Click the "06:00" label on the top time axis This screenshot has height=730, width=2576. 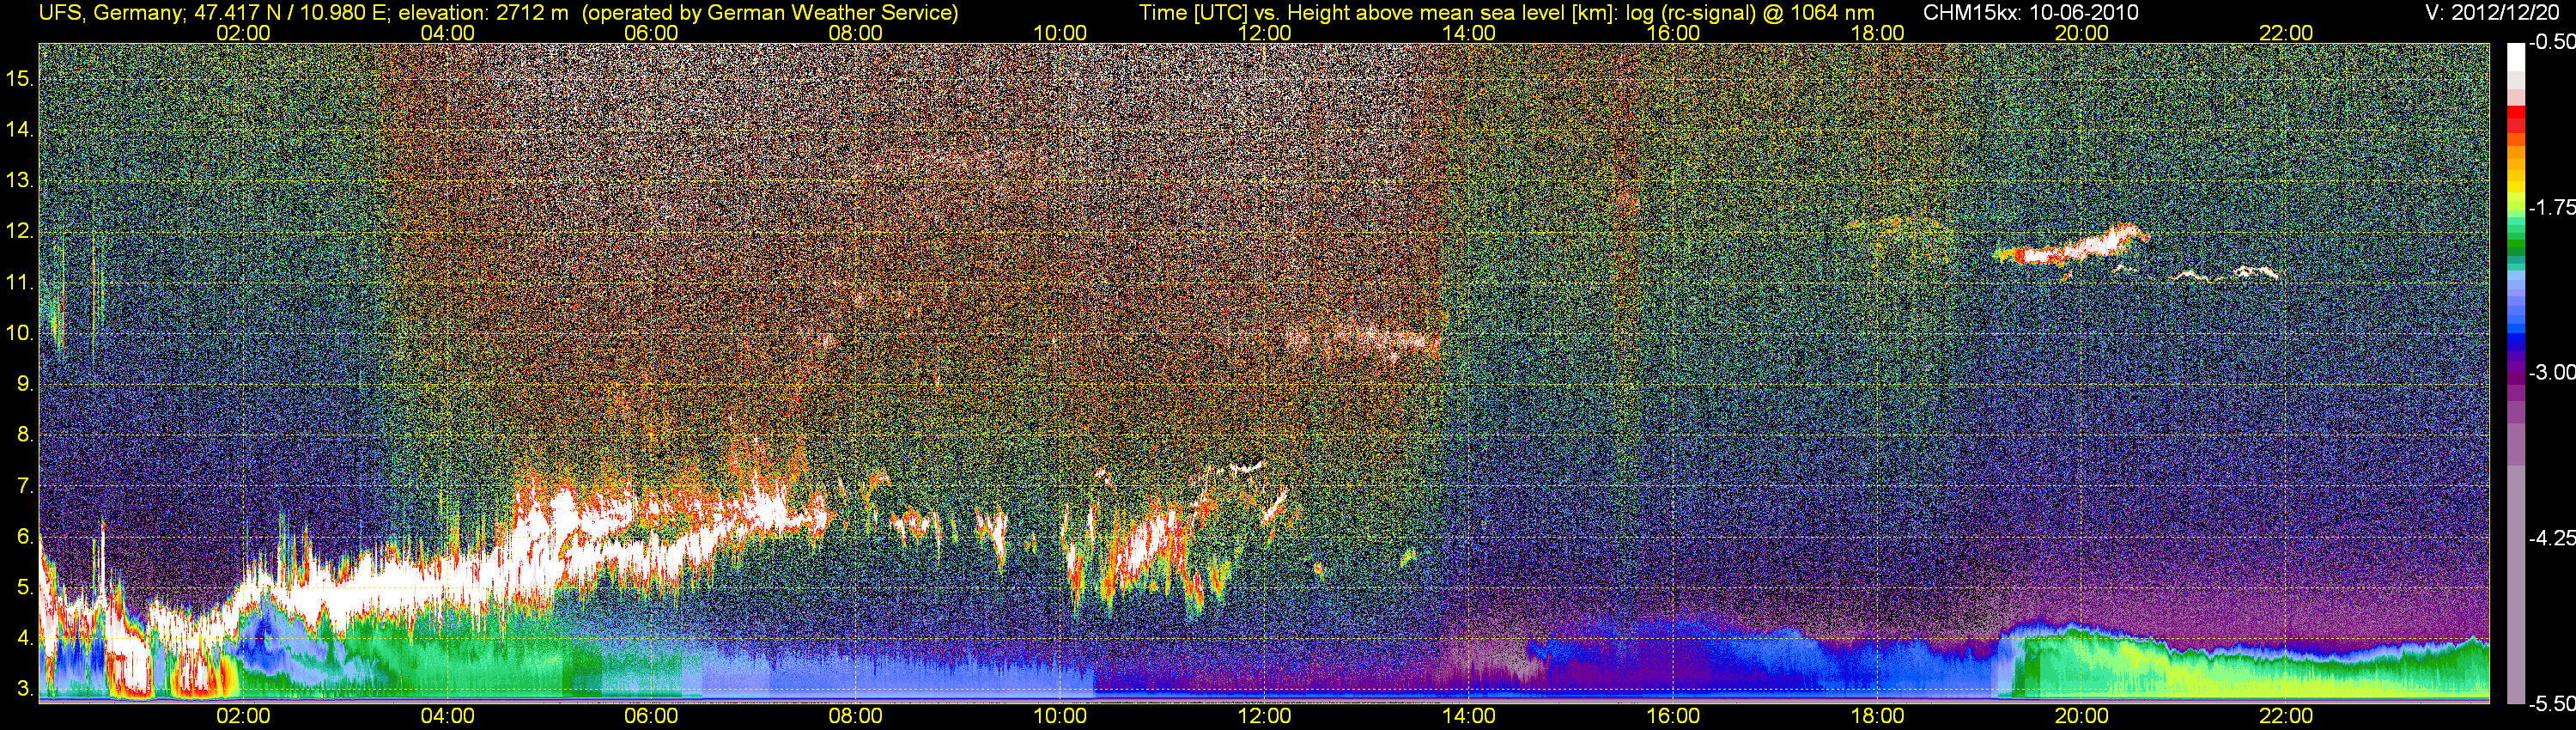tap(651, 33)
